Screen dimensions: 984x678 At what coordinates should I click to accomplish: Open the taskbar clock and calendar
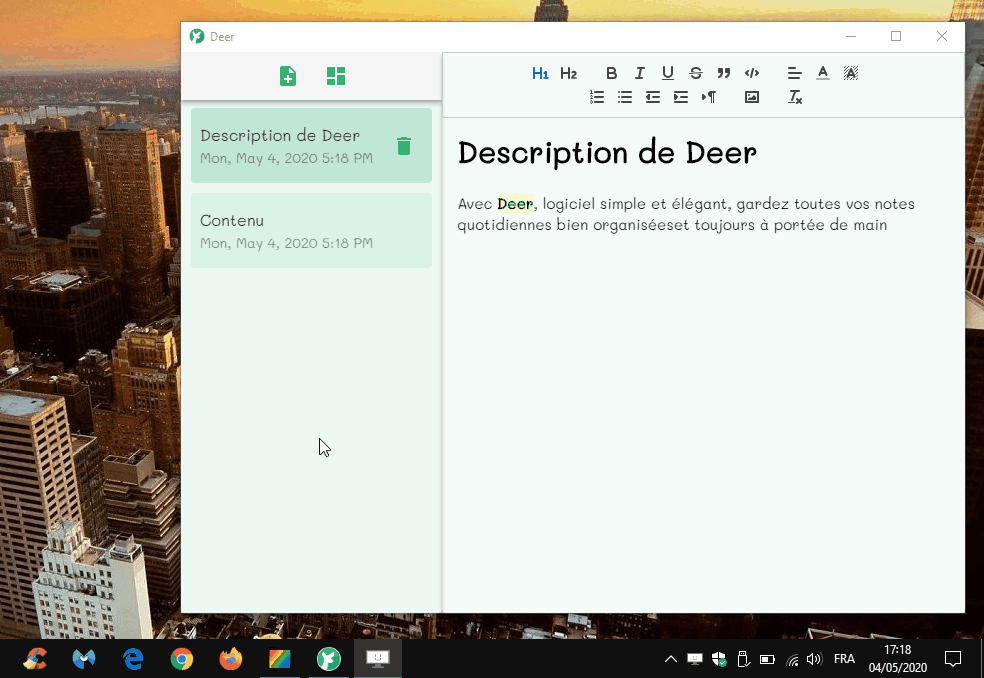897,659
